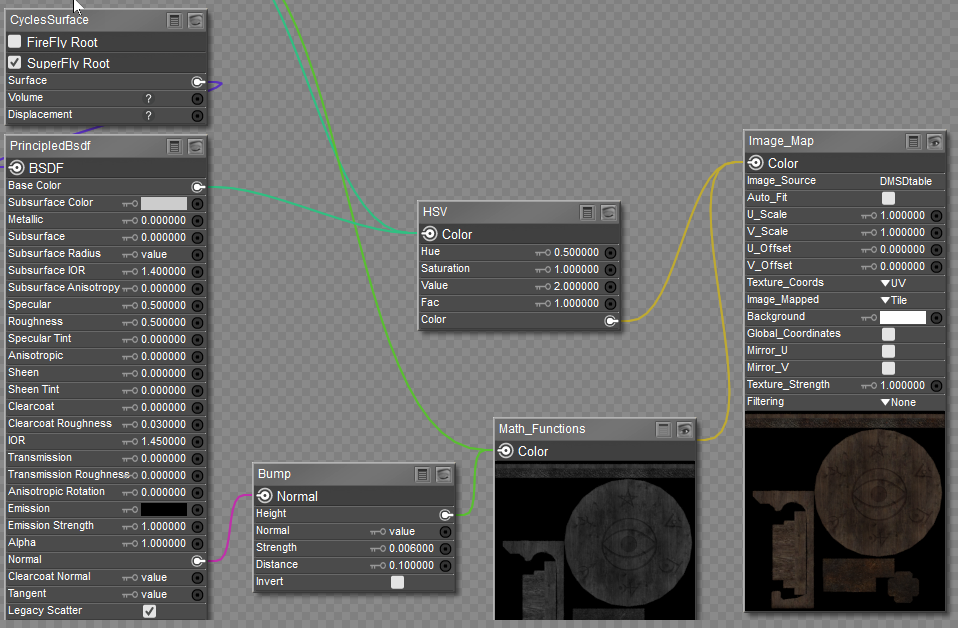Click the Texture_Strength value 1.000000
Viewport: 958px width, 628px height.
pyautogui.click(x=902, y=385)
